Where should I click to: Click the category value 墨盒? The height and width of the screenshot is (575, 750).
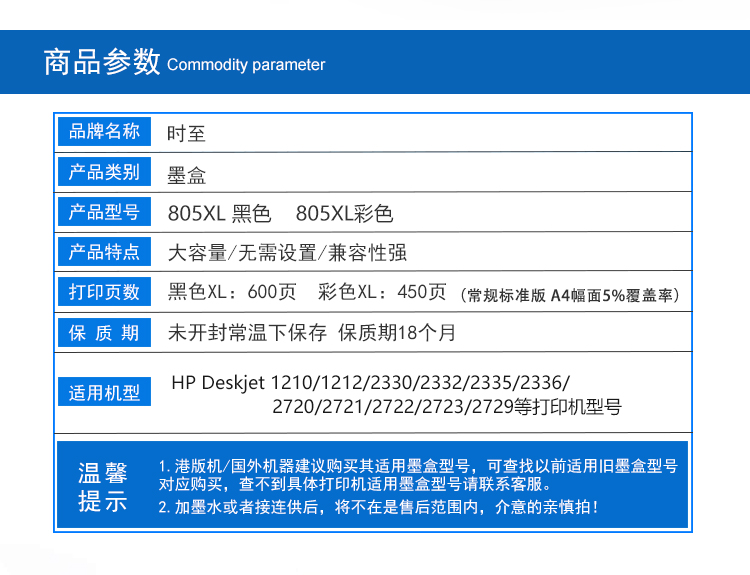(186, 175)
